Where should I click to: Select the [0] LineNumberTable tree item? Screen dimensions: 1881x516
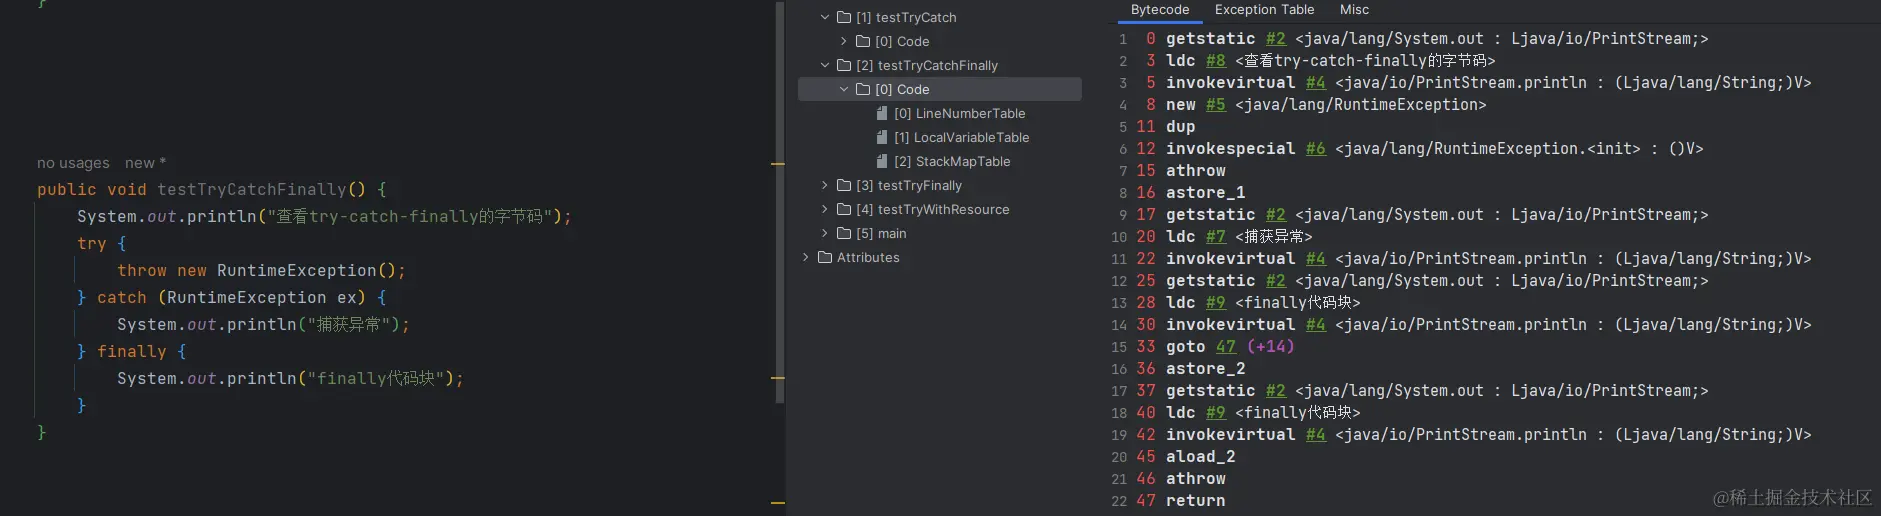point(959,113)
